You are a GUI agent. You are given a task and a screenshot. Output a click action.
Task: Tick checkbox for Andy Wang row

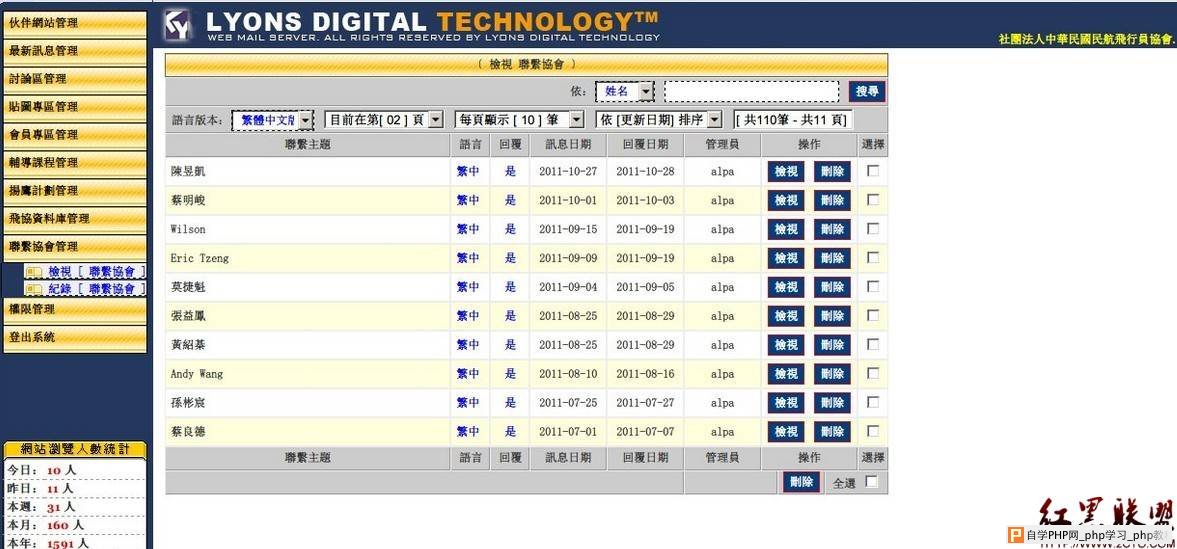[872, 373]
